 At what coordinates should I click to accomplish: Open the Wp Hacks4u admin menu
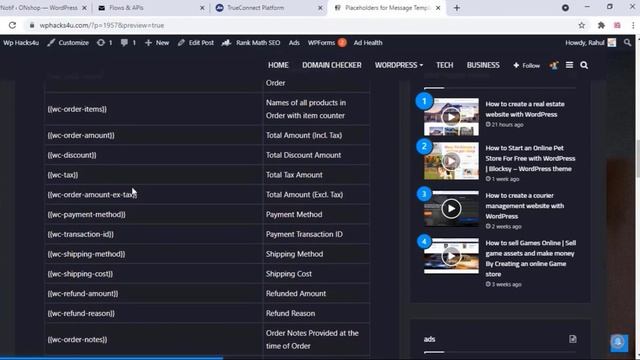pos(21,42)
